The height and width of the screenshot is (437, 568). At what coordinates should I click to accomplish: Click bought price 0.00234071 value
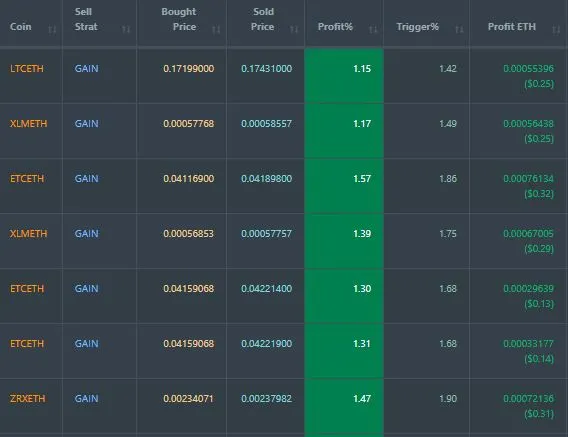[x=188, y=399]
